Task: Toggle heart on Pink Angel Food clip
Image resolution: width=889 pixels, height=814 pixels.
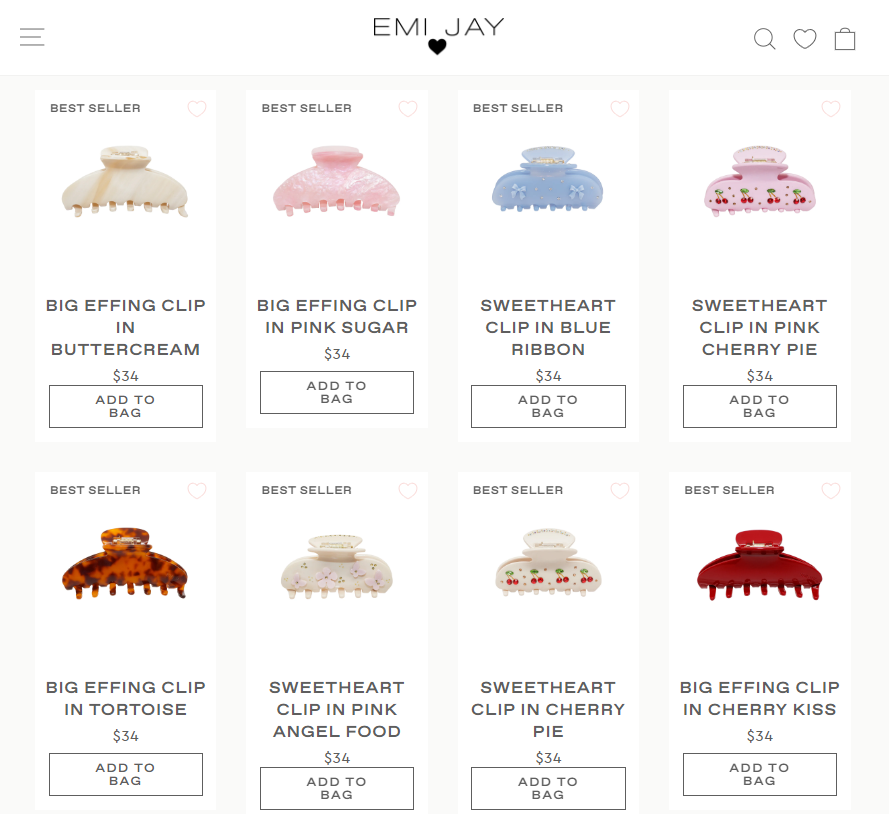Action: pyautogui.click(x=408, y=490)
